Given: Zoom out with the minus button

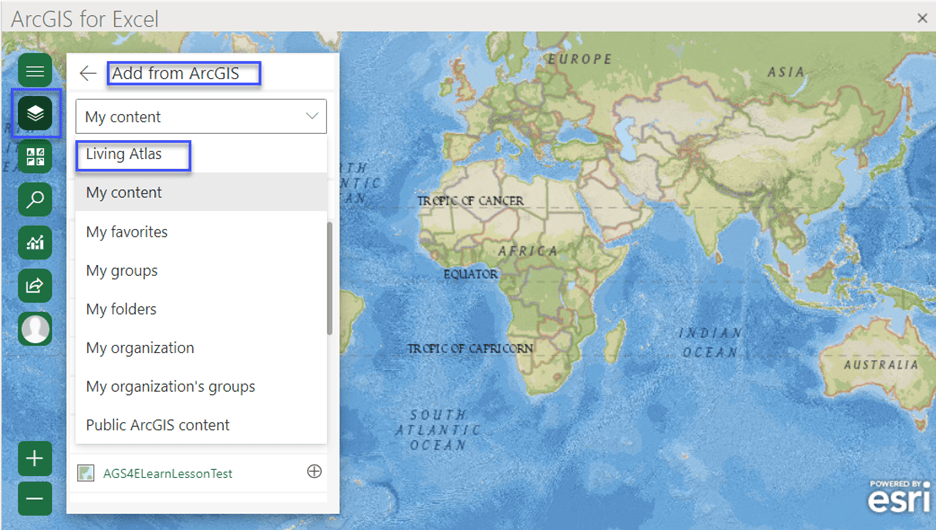Looking at the screenshot, I should 35,497.
